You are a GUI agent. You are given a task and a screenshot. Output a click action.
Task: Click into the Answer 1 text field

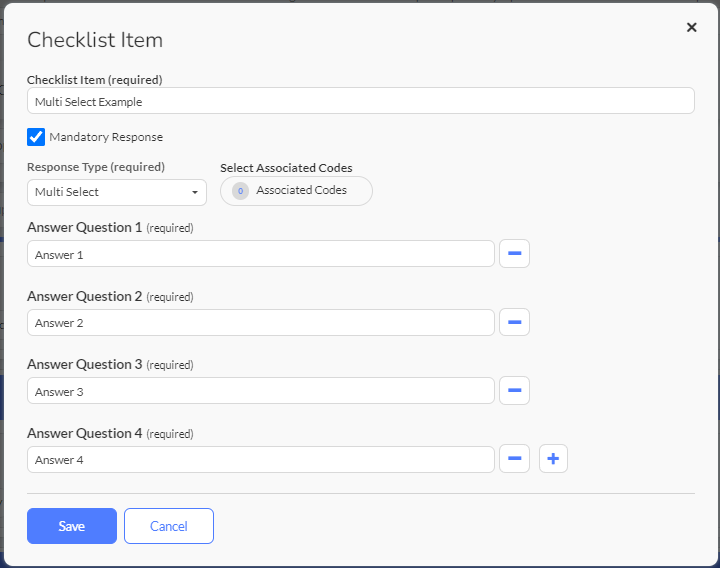[261, 254]
